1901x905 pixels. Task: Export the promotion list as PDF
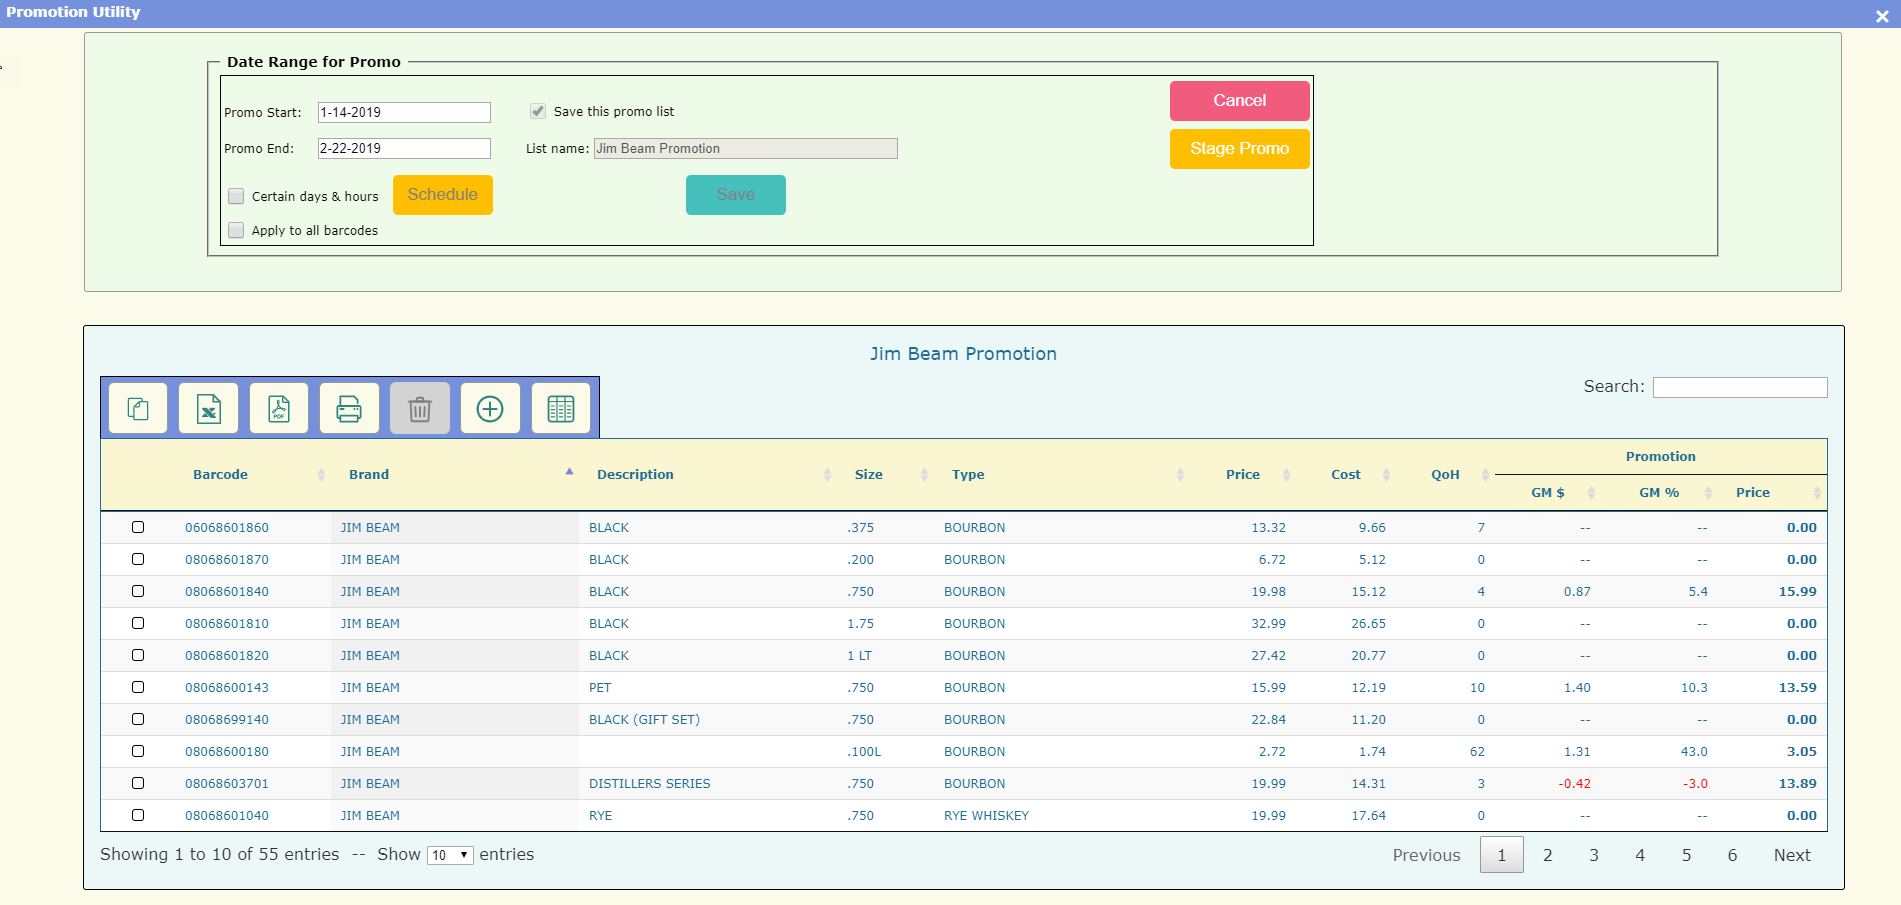tap(279, 409)
